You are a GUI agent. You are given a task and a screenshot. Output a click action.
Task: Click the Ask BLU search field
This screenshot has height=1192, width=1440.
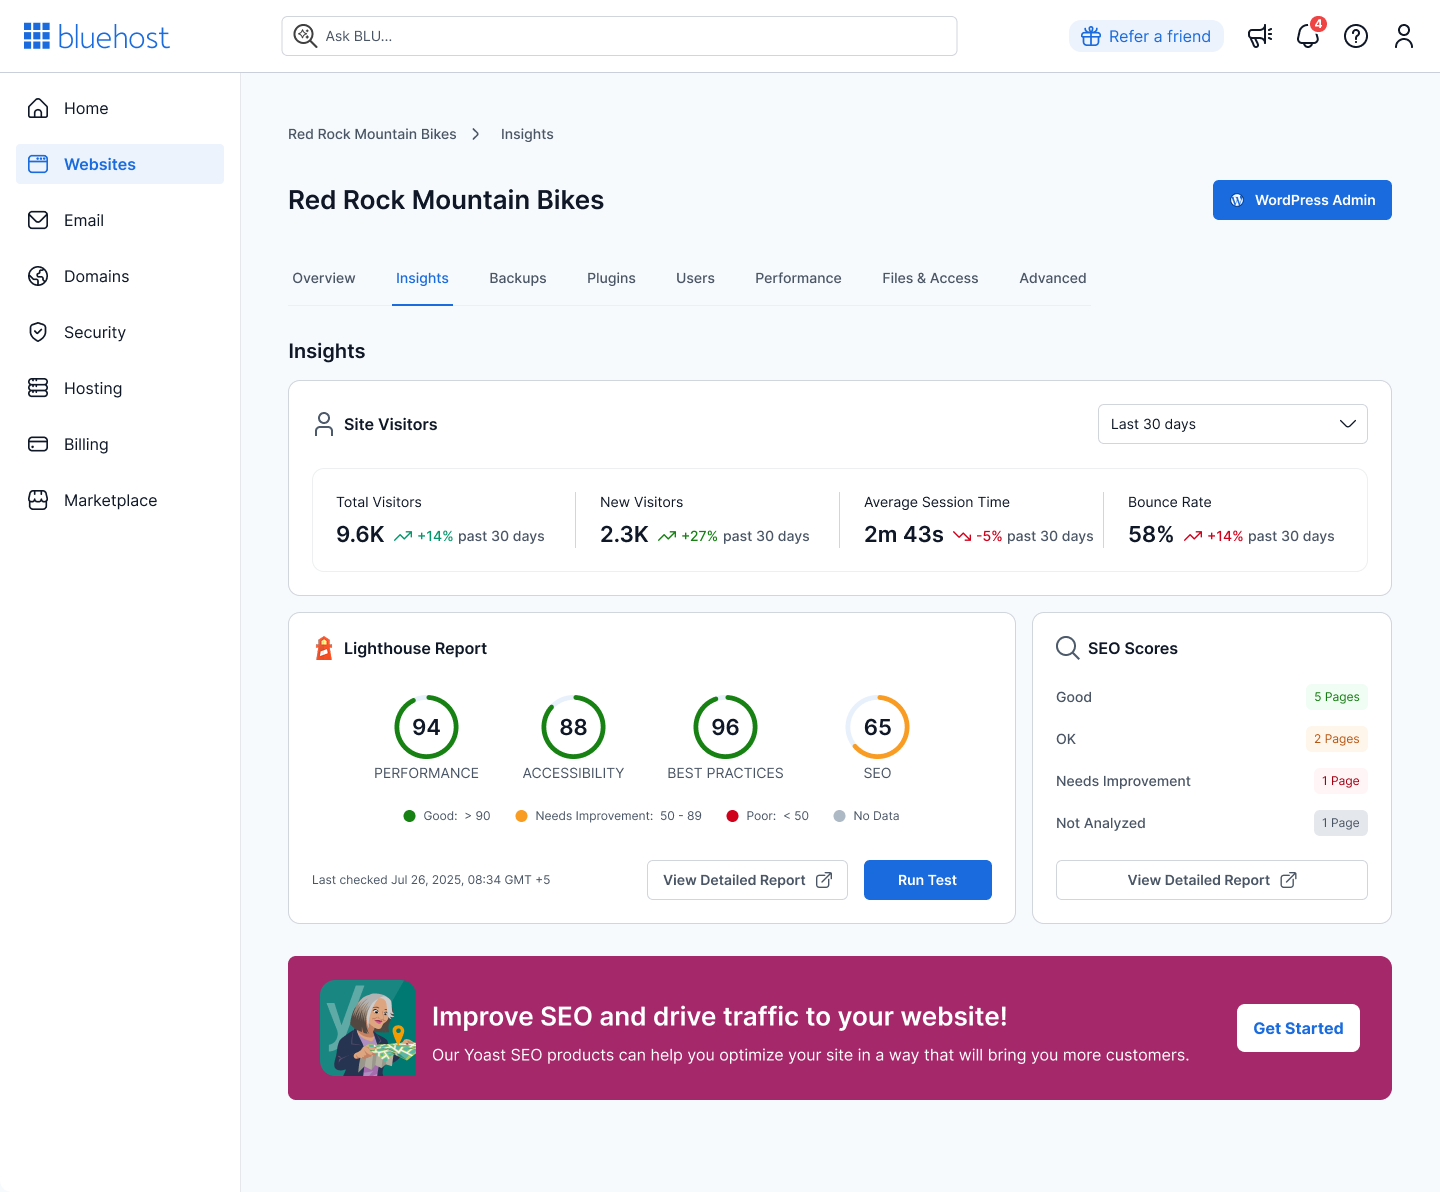(619, 35)
